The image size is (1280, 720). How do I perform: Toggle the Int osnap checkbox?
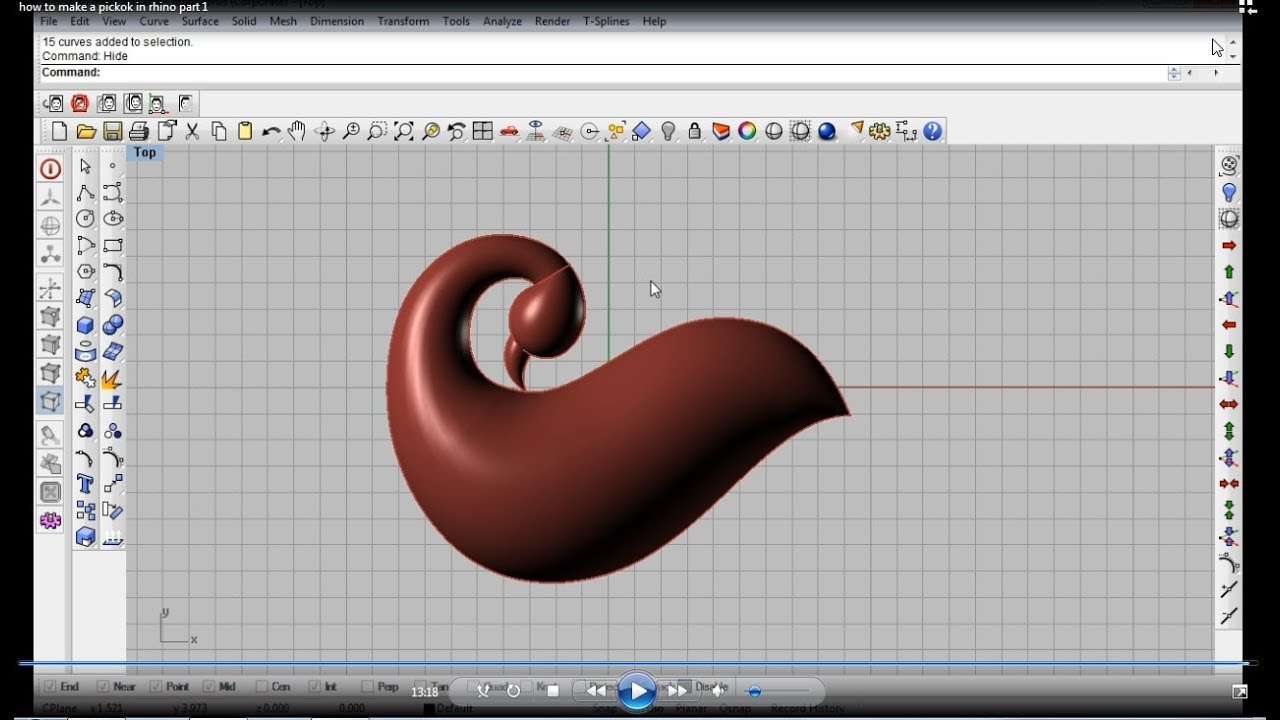[315, 687]
